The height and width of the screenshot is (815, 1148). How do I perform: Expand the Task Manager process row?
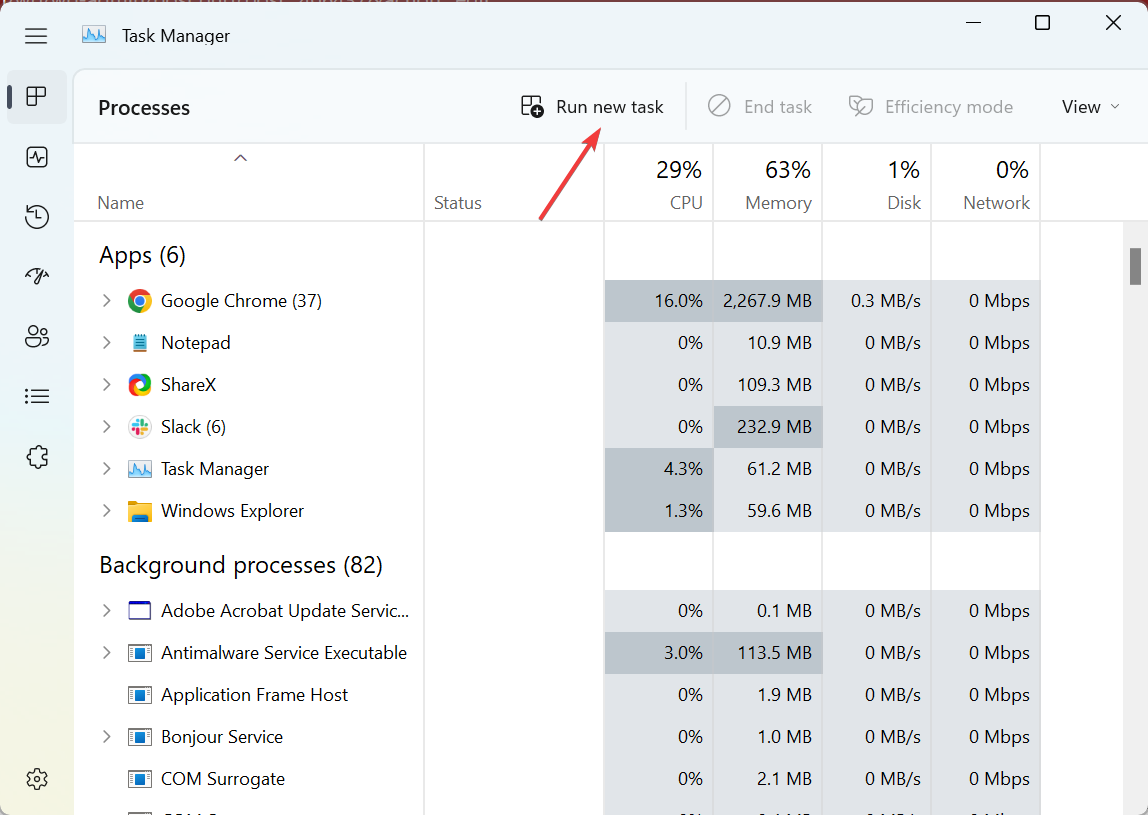click(x=107, y=469)
